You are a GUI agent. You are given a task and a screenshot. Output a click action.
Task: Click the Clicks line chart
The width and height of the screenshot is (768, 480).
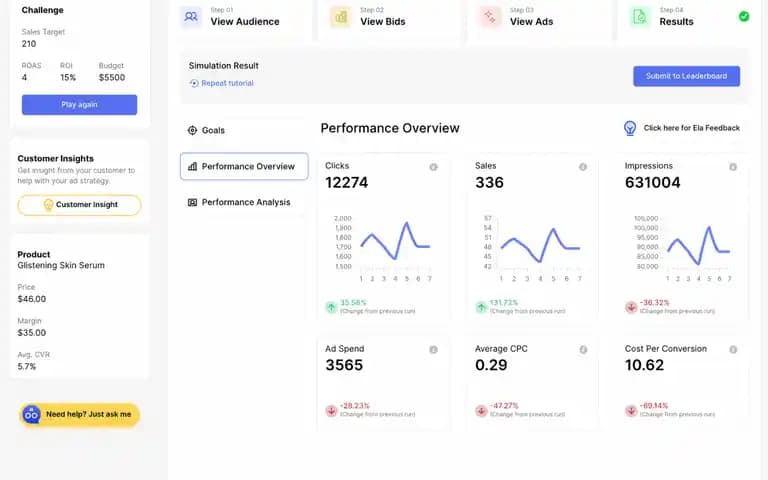pos(383,247)
